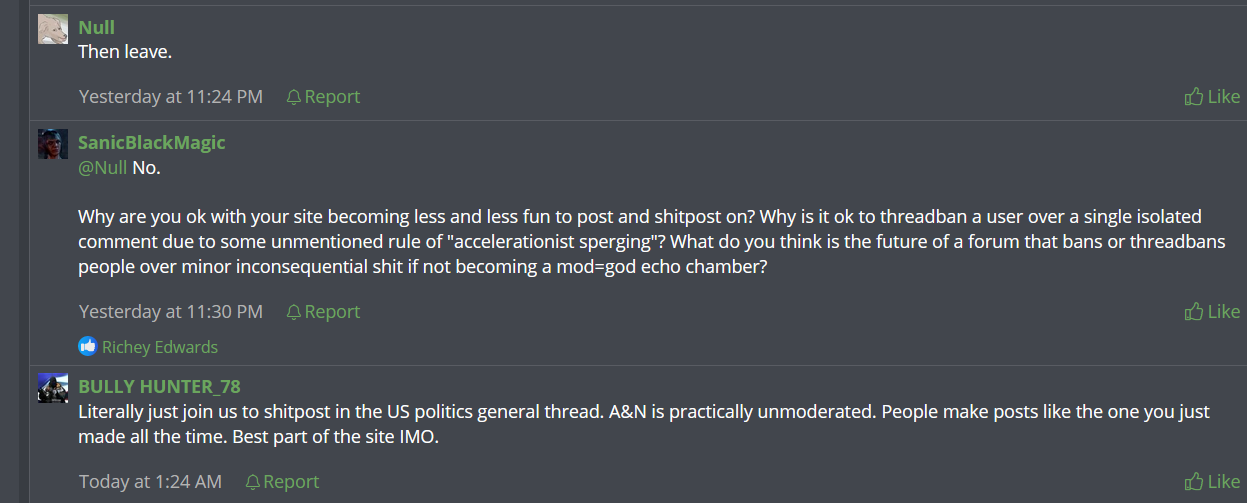Open Richey Edwards reaction user link
Viewport: 1247px width, 503px height.
point(160,347)
